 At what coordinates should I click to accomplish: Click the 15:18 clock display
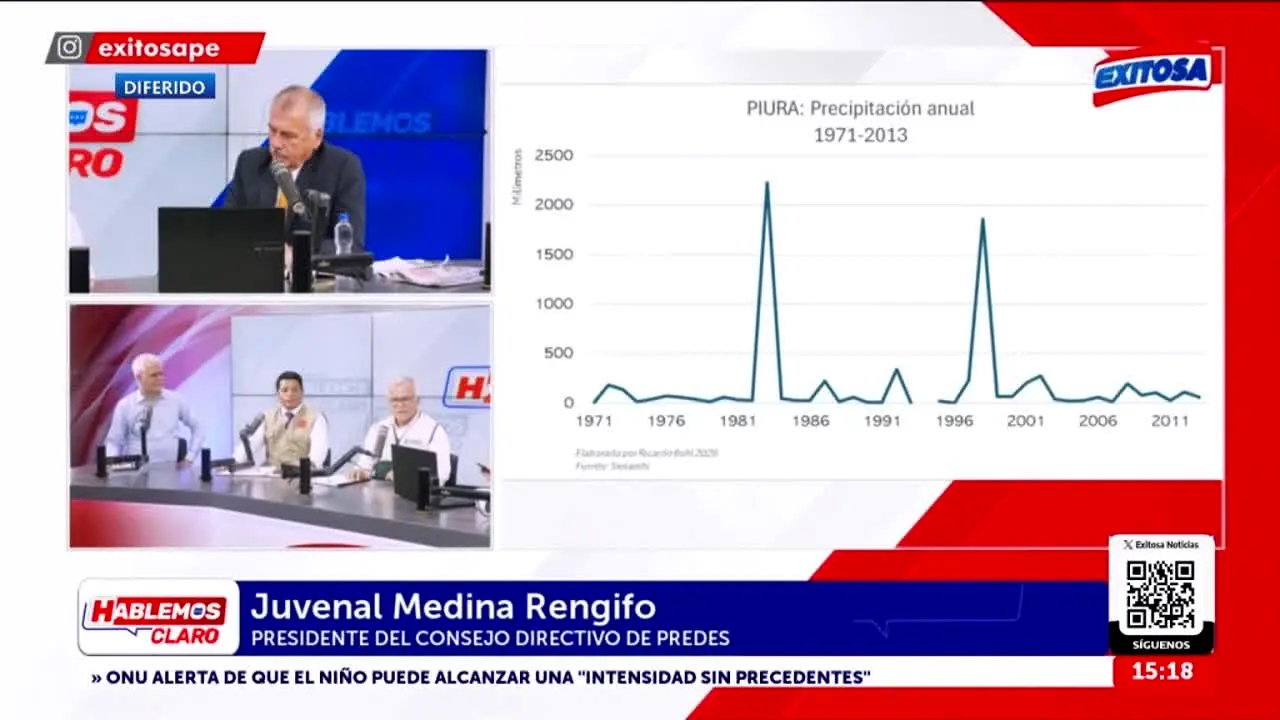click(1162, 671)
